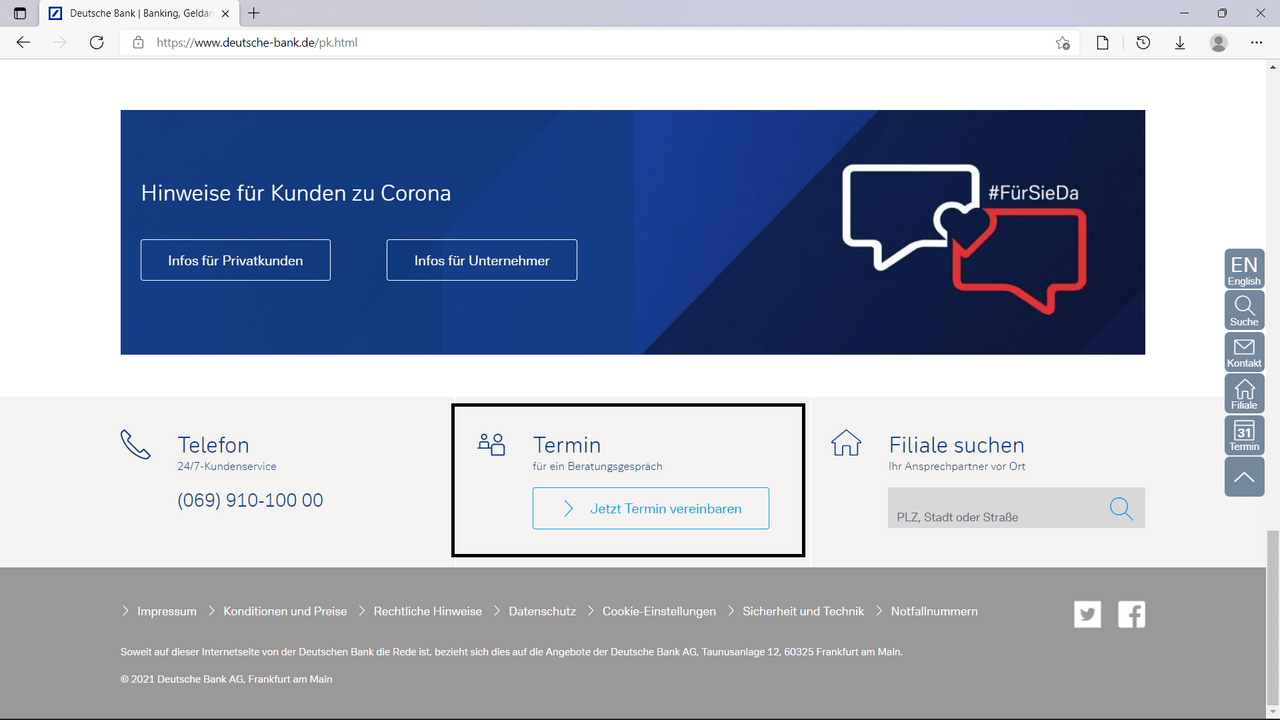Open Rechtliche Hinweise footer link

click(428, 611)
